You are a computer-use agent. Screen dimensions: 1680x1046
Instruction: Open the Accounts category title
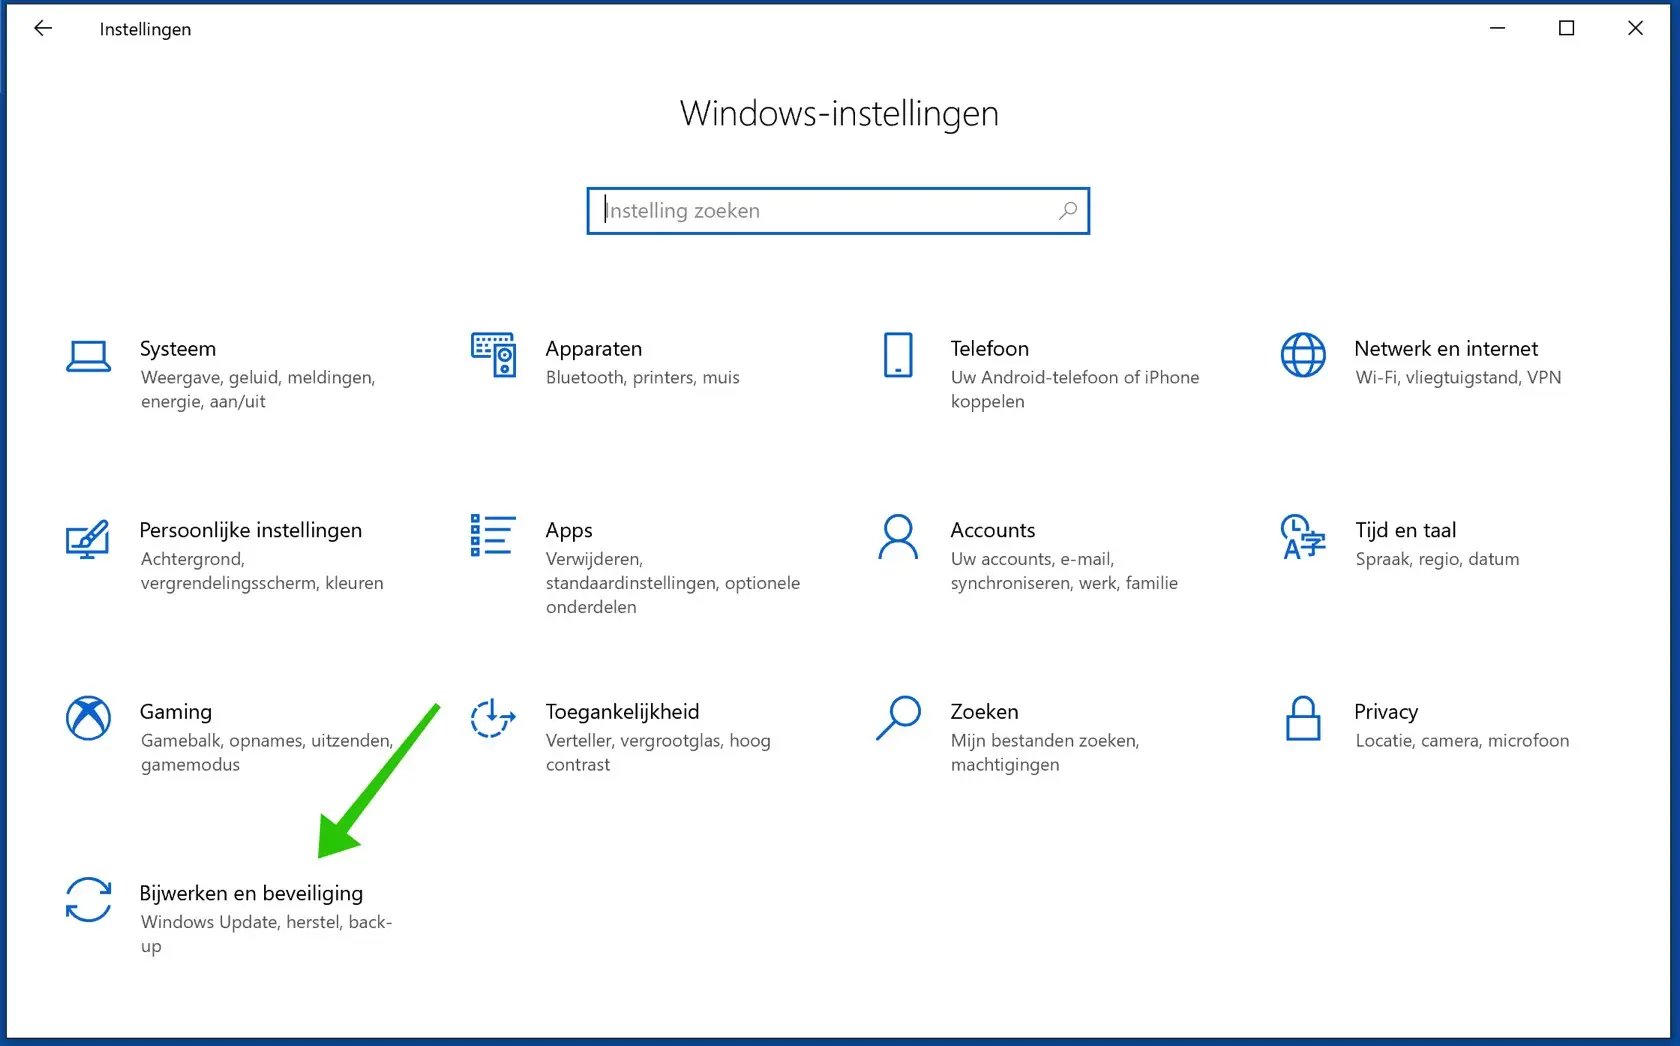coord(993,530)
